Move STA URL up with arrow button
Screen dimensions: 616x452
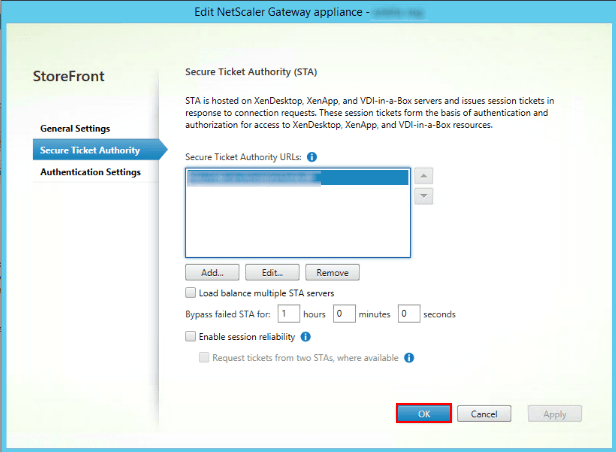click(x=424, y=176)
